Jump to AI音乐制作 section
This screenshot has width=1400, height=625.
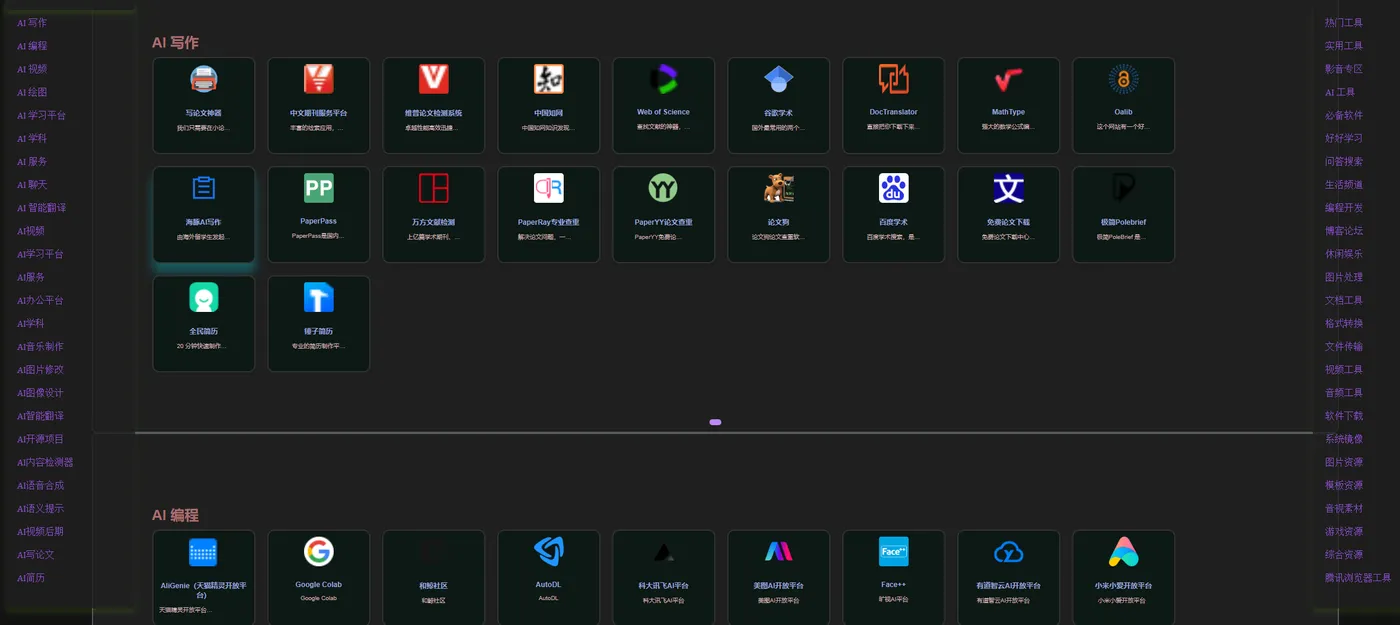[x=40, y=347]
